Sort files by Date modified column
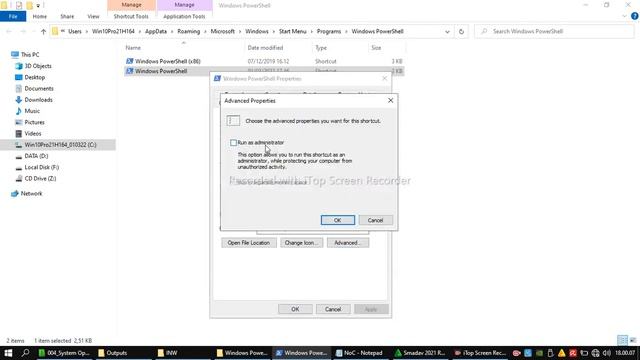Image resolution: width=640 pixels, height=360 pixels. (265, 48)
